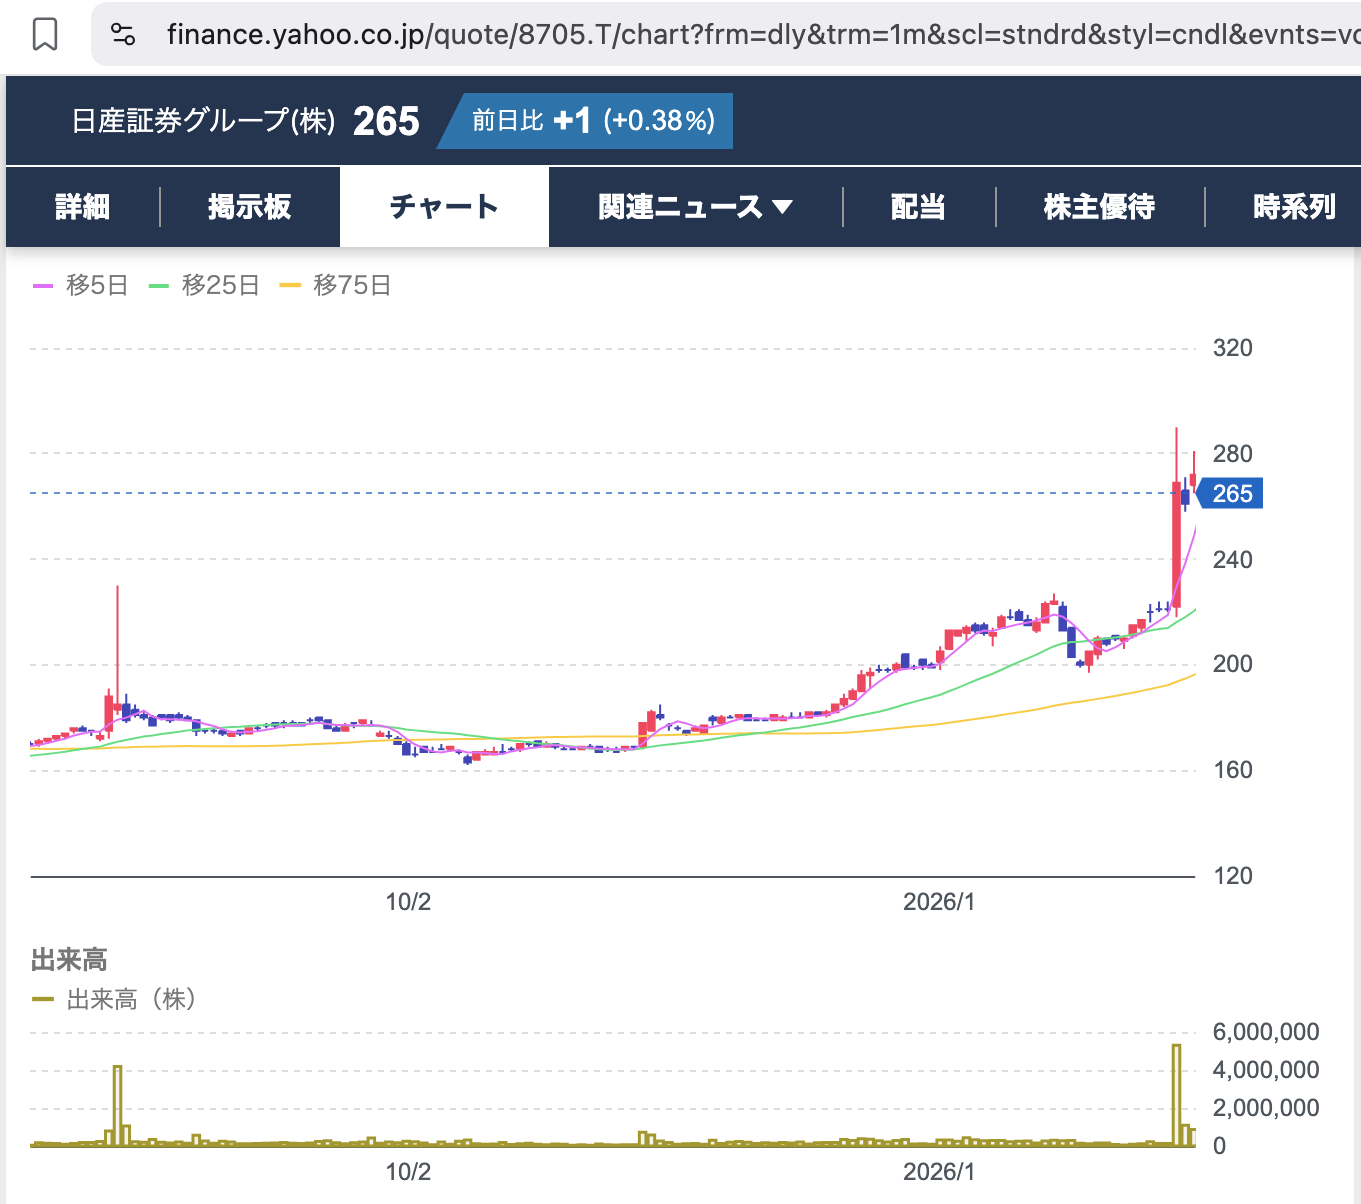Screen dimensions: 1361x1204
Task: Open the 詳細 tab
Action: 82,207
